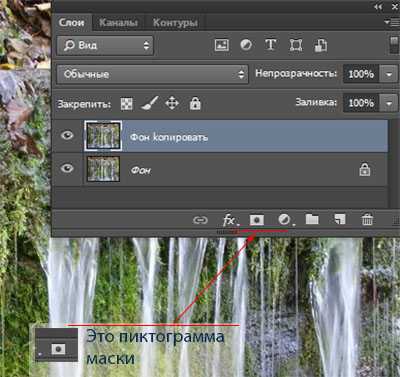Image resolution: width=400 pixels, height=377 pixels.
Task: Toggle layer filtering switch on right
Action: click(x=394, y=45)
